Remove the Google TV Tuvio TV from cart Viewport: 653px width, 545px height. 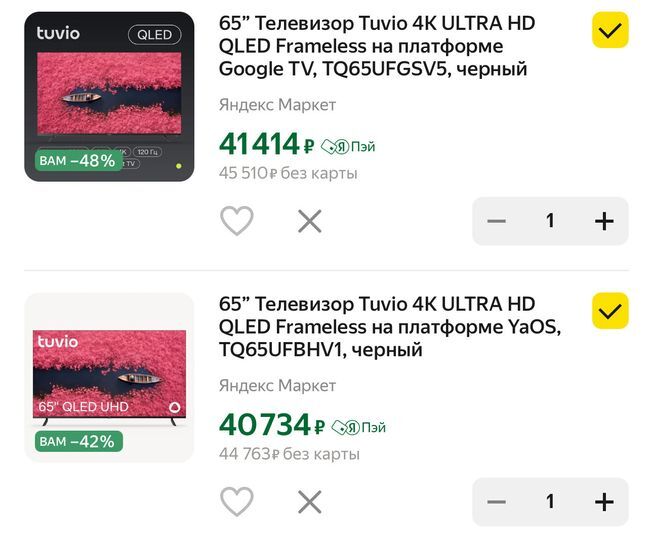[310, 221]
